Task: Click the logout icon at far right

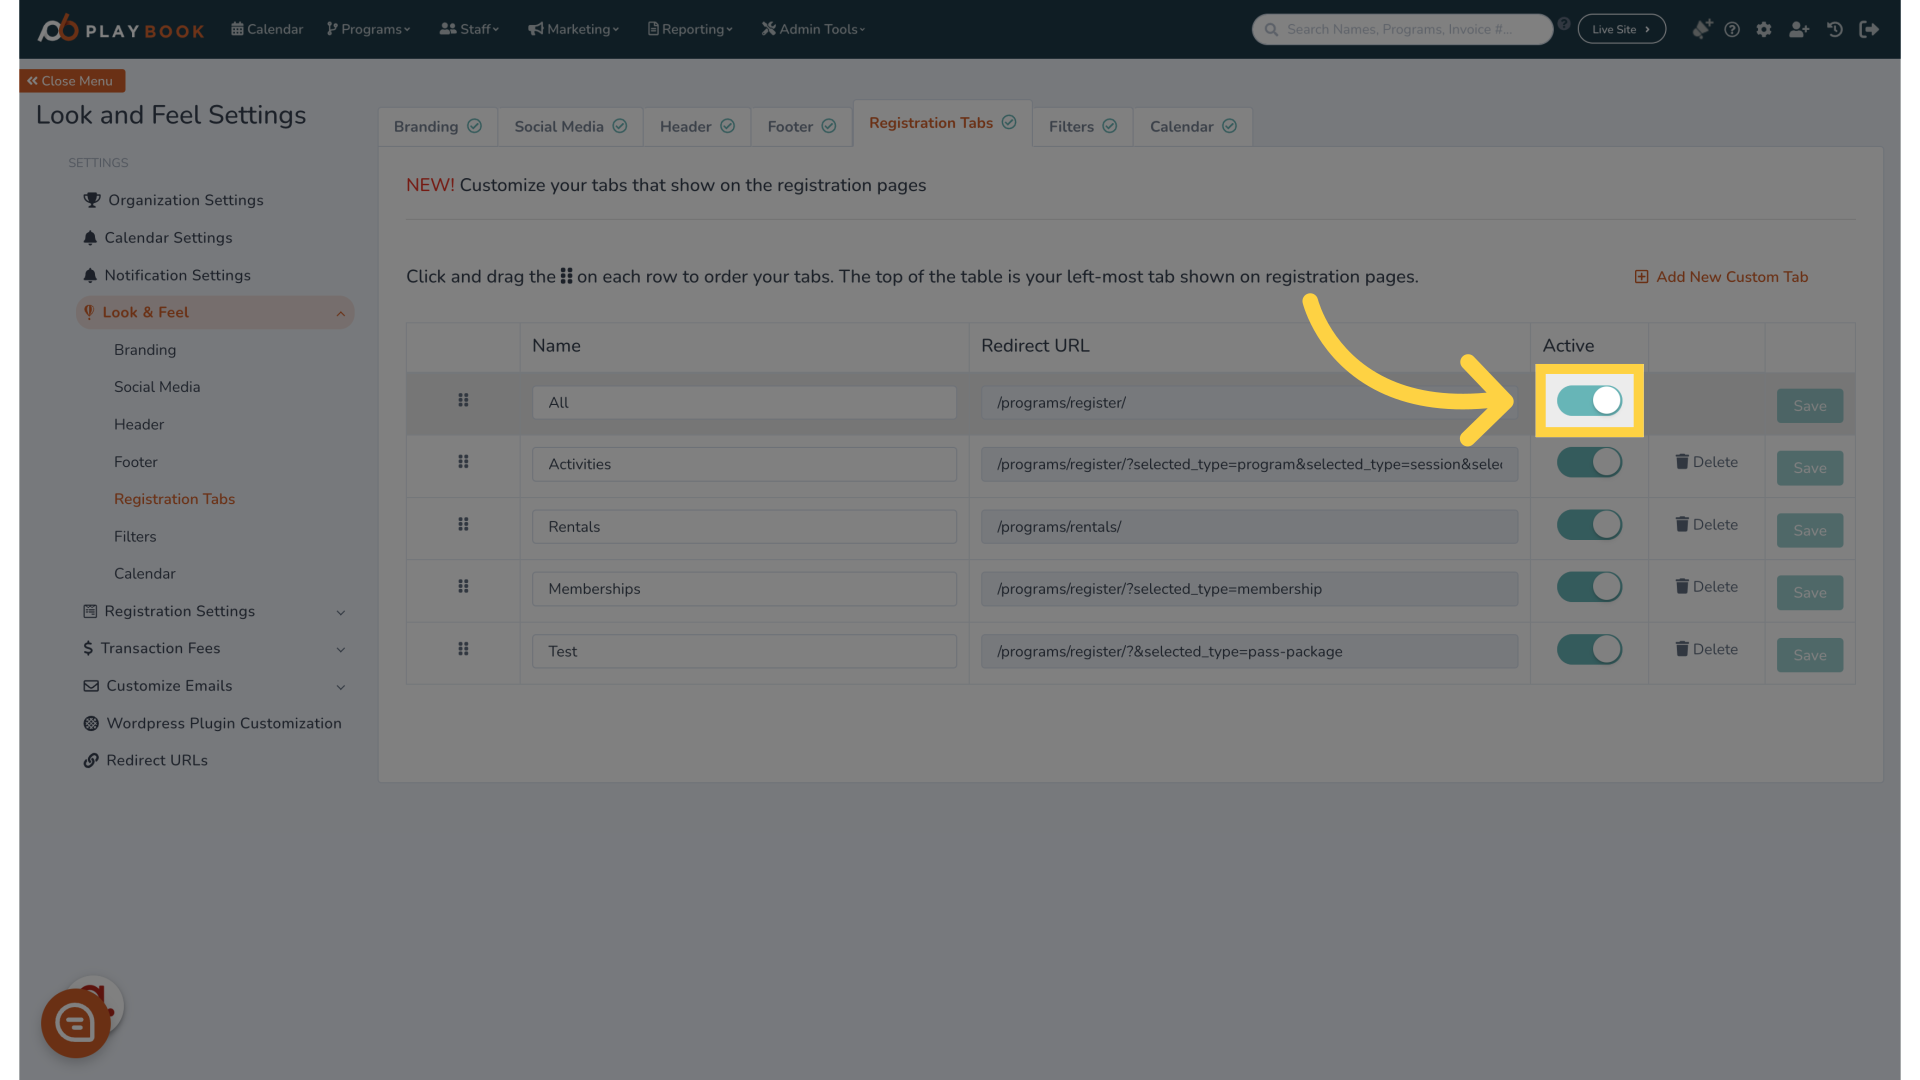Action: [1869, 29]
